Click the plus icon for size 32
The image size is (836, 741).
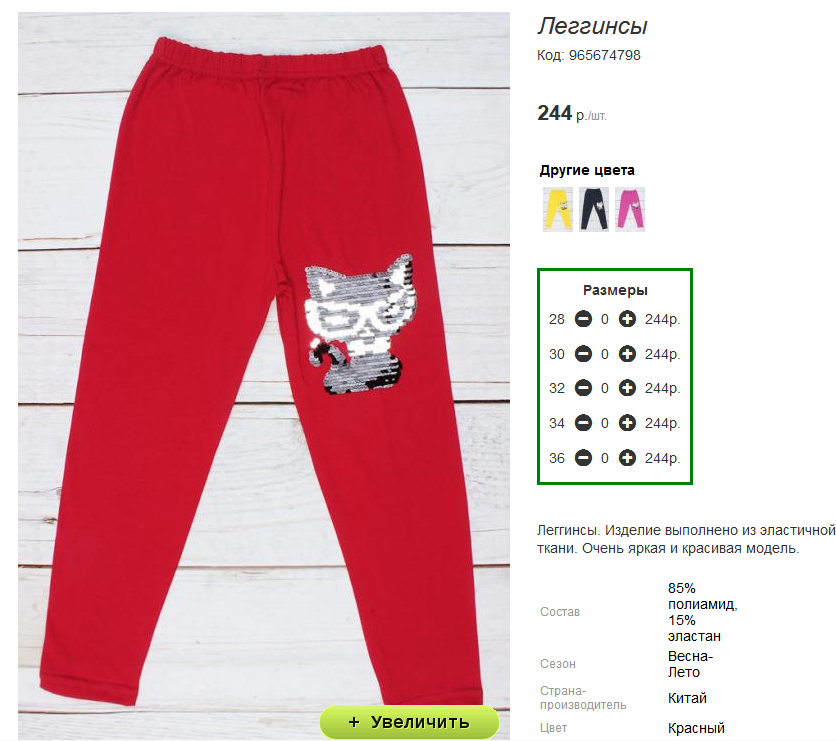627,388
